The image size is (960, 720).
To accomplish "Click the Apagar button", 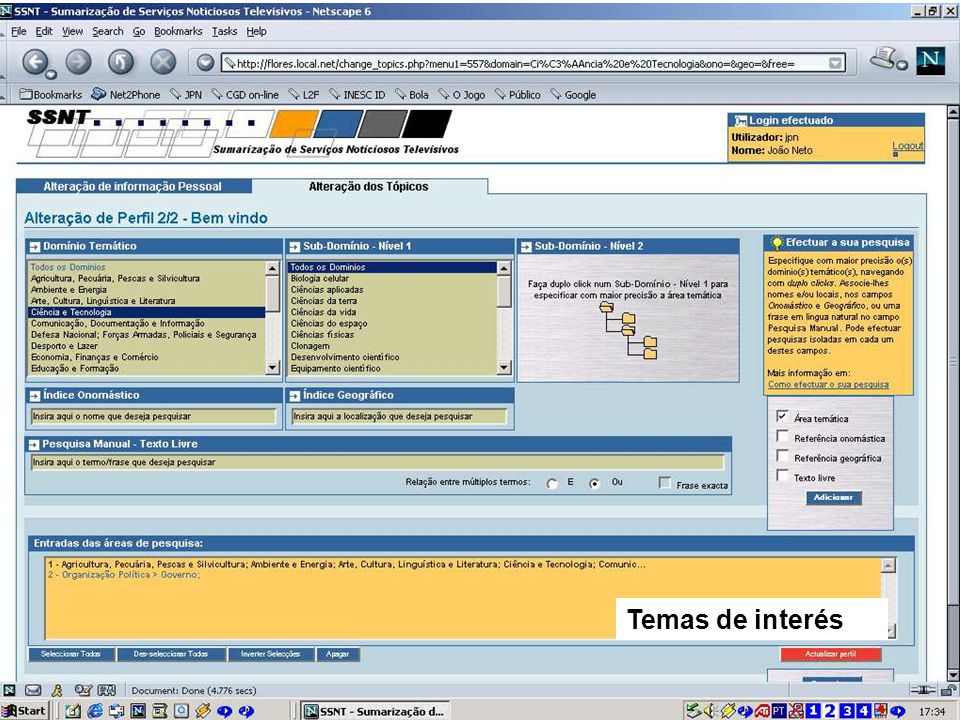I will coord(338,654).
